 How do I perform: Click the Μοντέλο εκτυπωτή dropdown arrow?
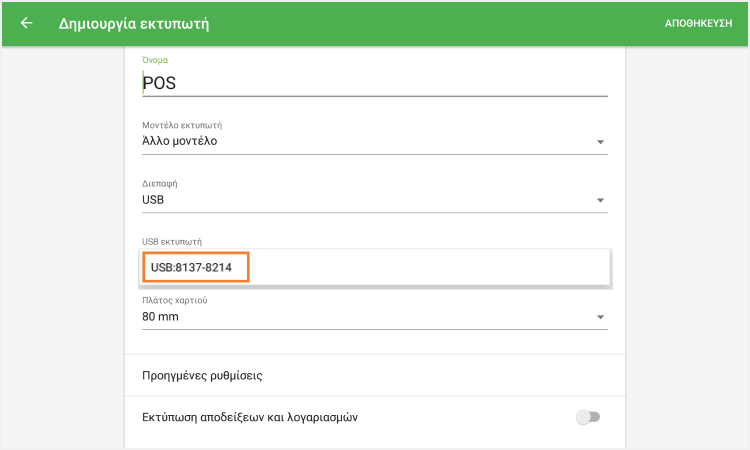click(600, 142)
